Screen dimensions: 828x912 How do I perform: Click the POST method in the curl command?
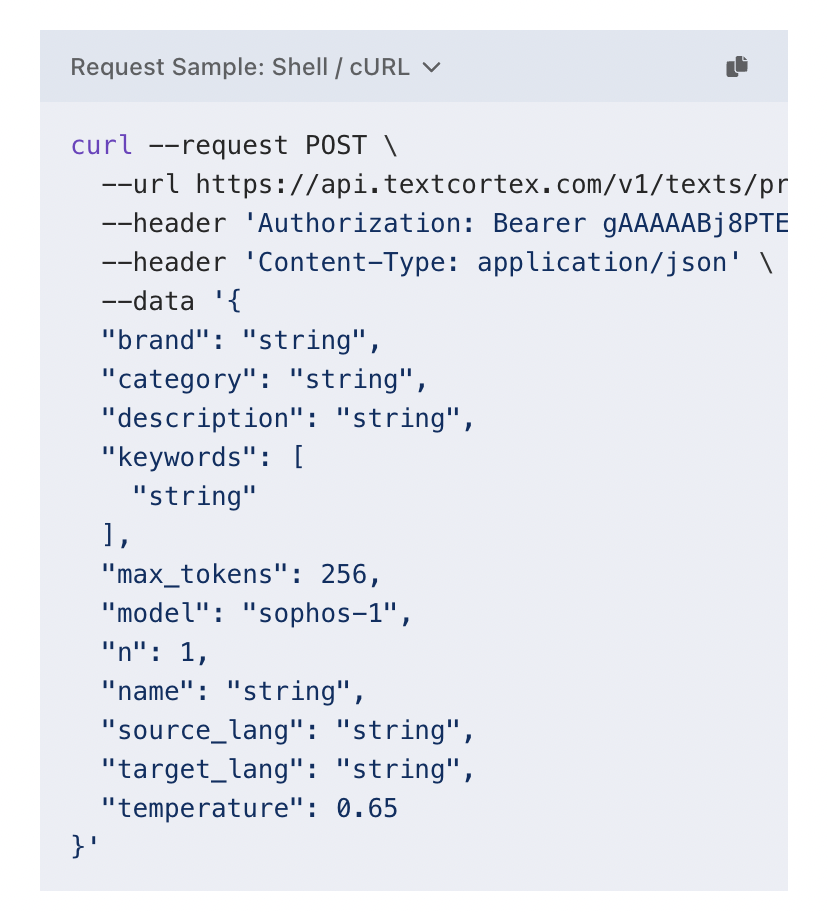[335, 145]
